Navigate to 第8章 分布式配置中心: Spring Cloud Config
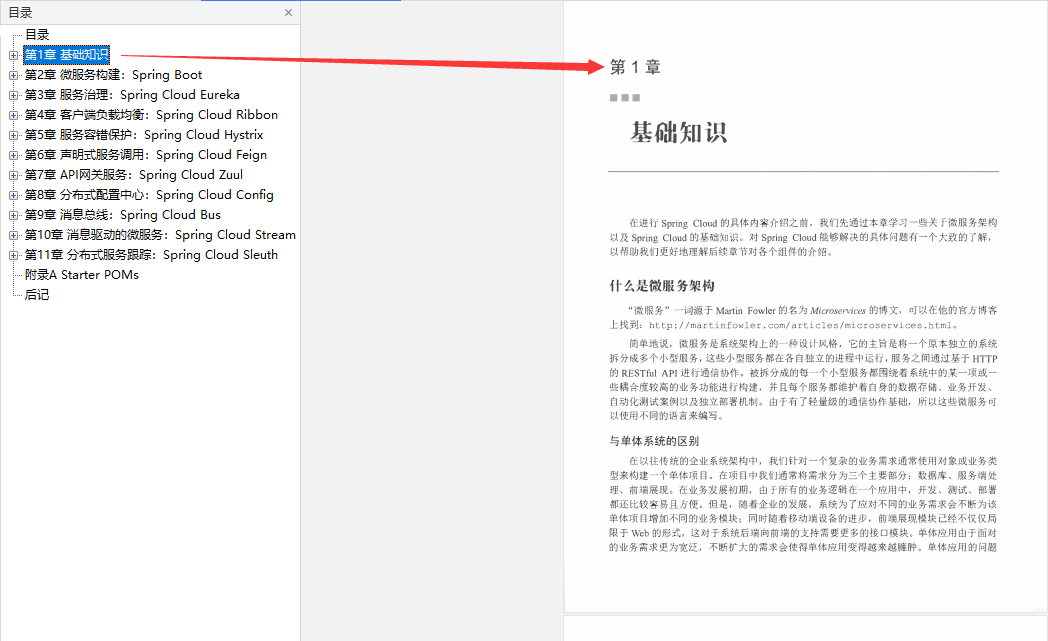Screen dimensions: 1048x641 tap(149, 195)
